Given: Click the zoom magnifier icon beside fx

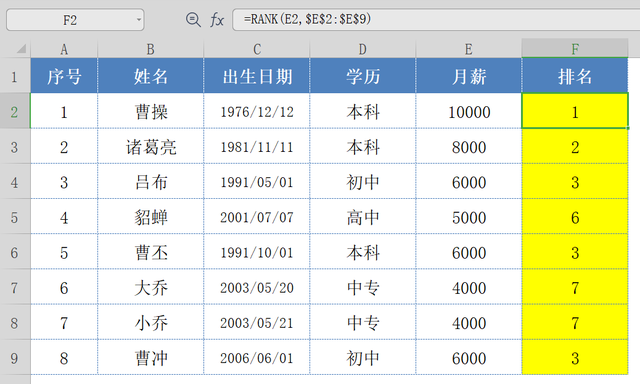Looking at the screenshot, I should coord(193,19).
